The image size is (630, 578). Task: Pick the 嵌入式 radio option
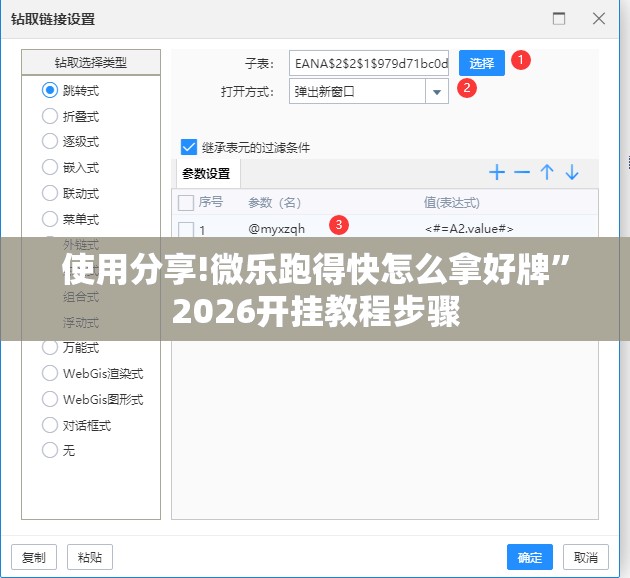click(x=50, y=167)
